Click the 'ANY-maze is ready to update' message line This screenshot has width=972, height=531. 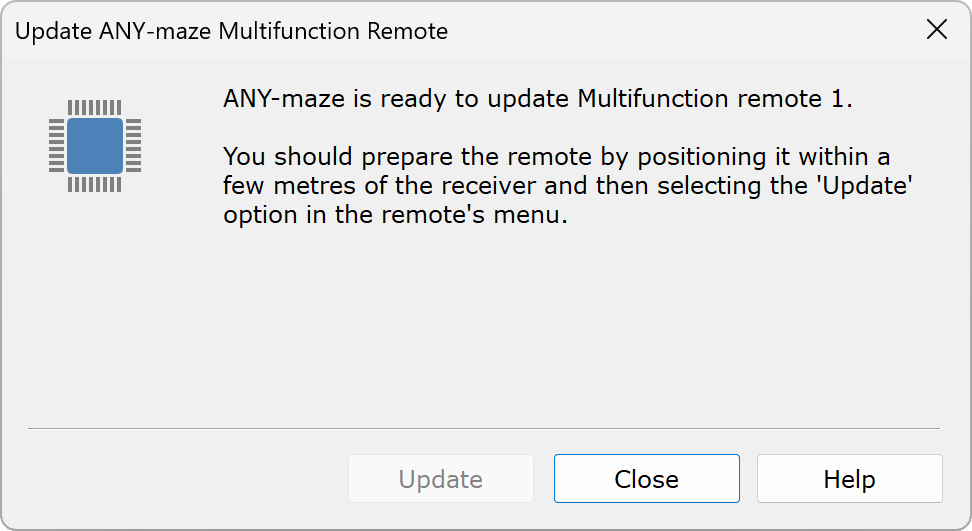click(x=537, y=99)
